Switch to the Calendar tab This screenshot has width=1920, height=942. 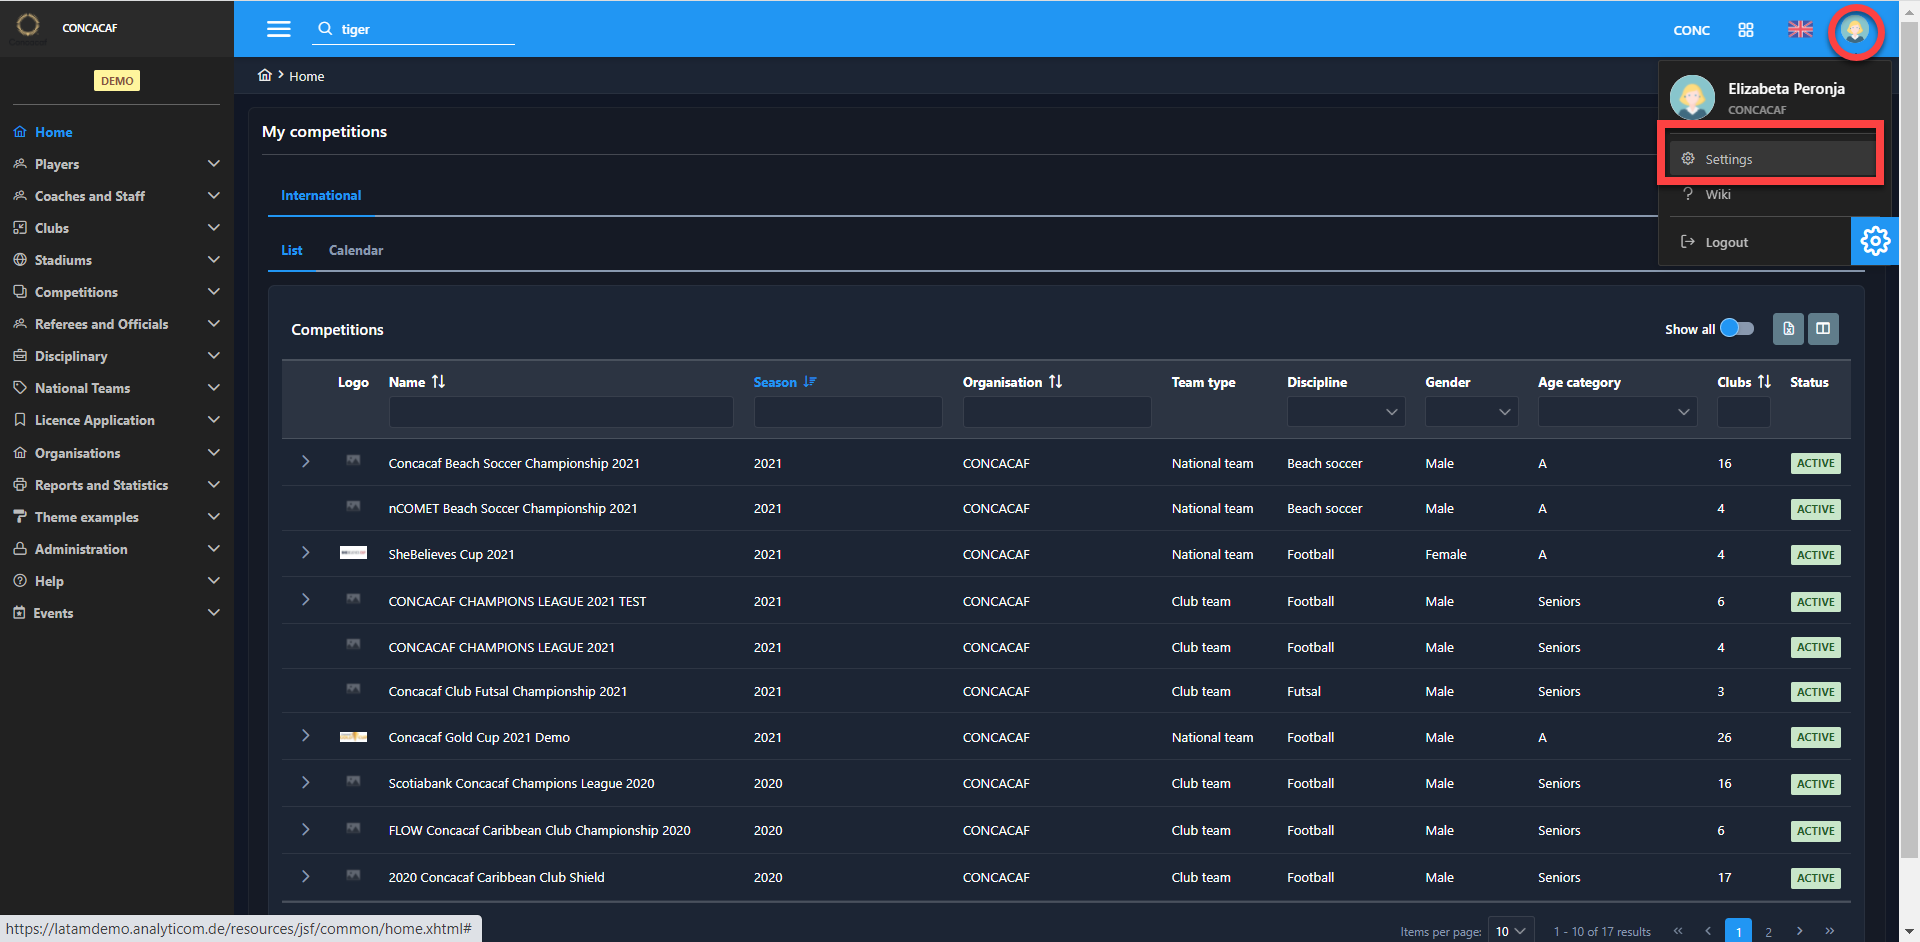355,250
